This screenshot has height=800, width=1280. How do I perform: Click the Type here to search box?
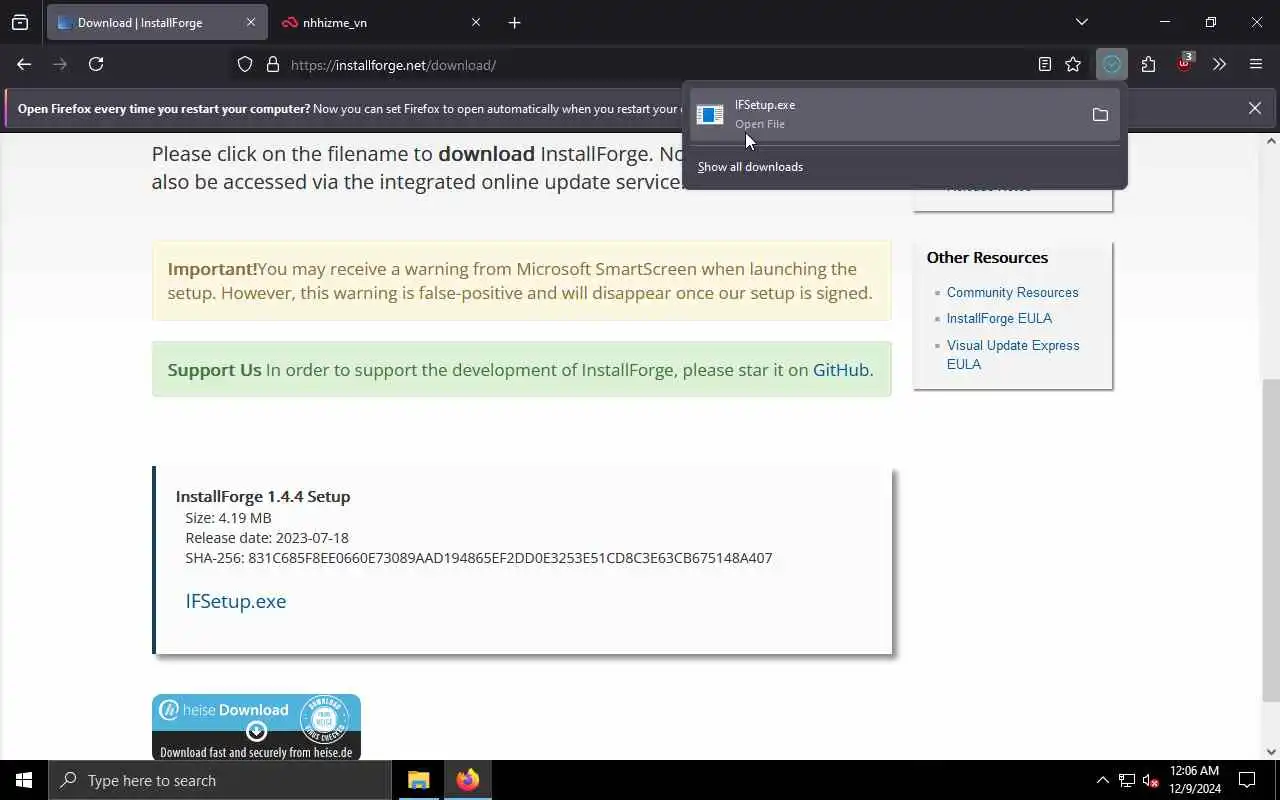click(220, 780)
